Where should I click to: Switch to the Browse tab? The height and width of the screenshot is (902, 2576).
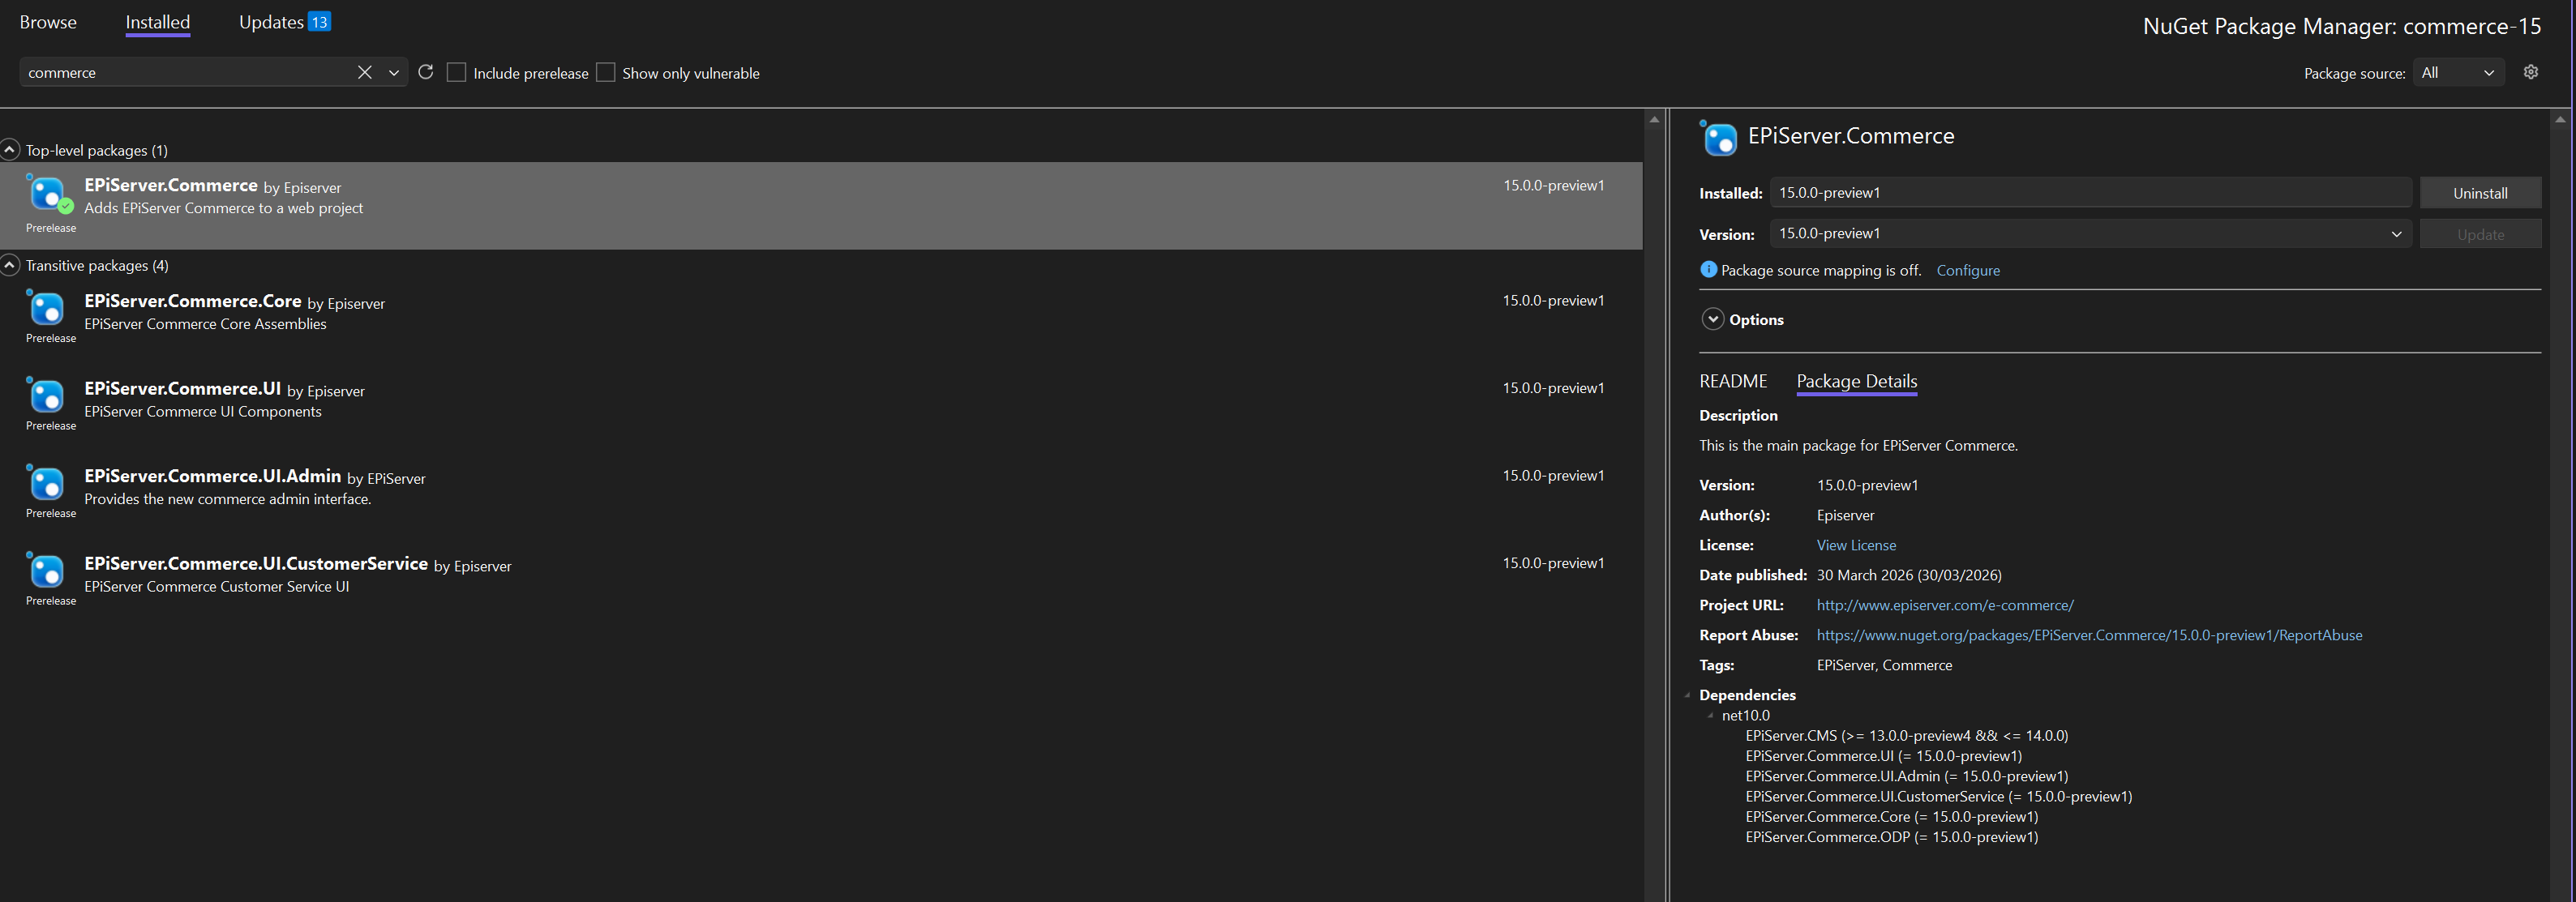coord(48,22)
